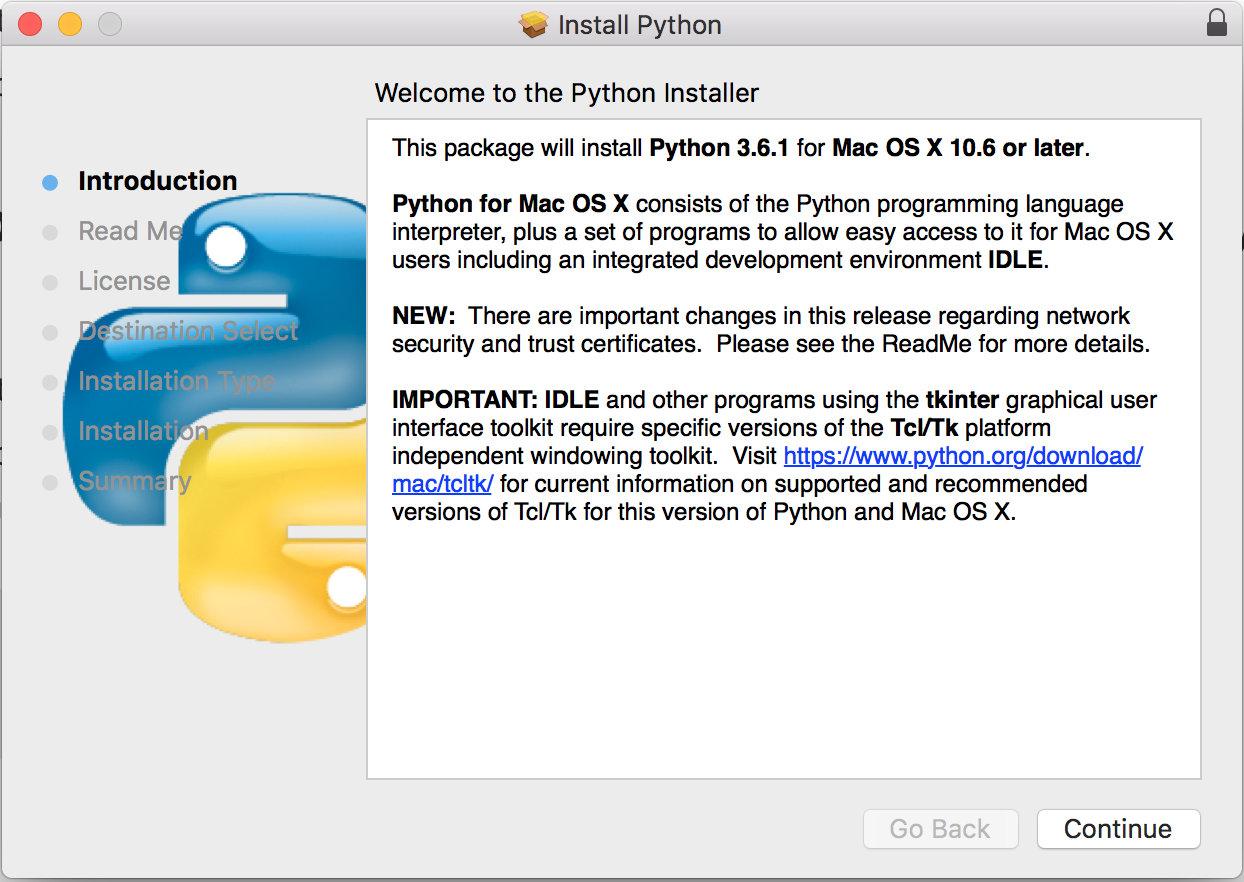Open the python.org tcltk download link
Image resolution: width=1244 pixels, height=882 pixels.
pos(963,456)
